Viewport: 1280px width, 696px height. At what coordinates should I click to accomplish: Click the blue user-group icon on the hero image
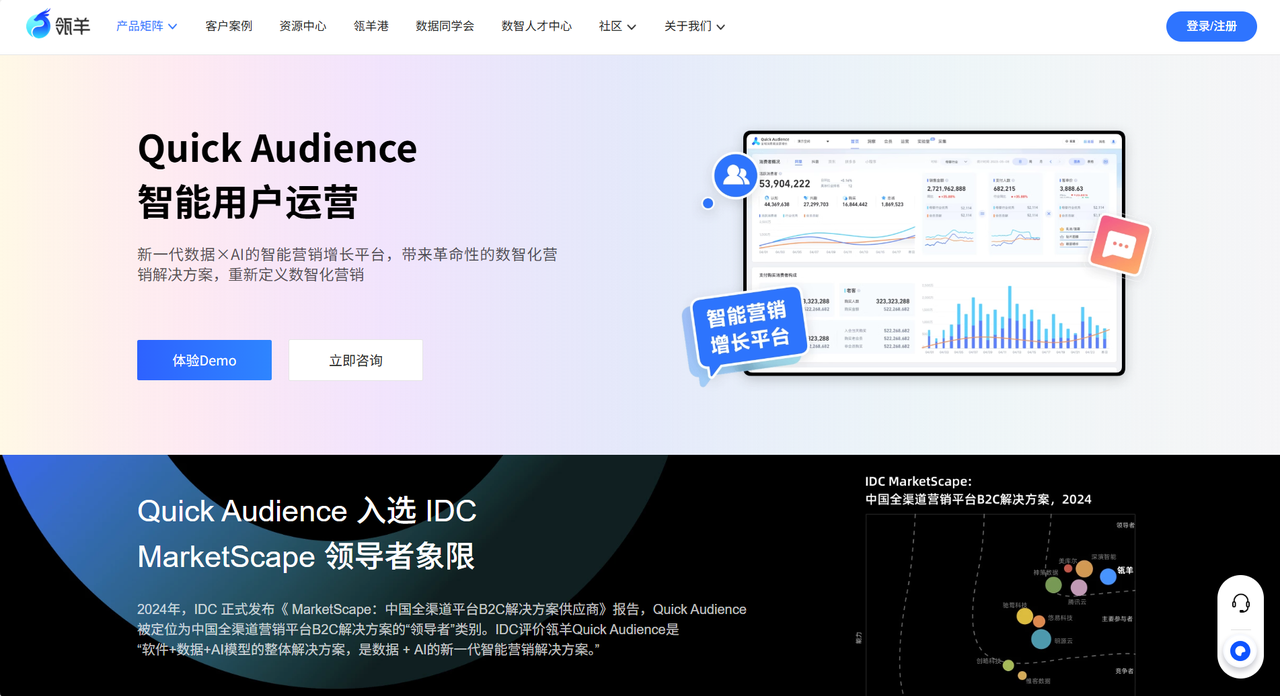tap(736, 175)
